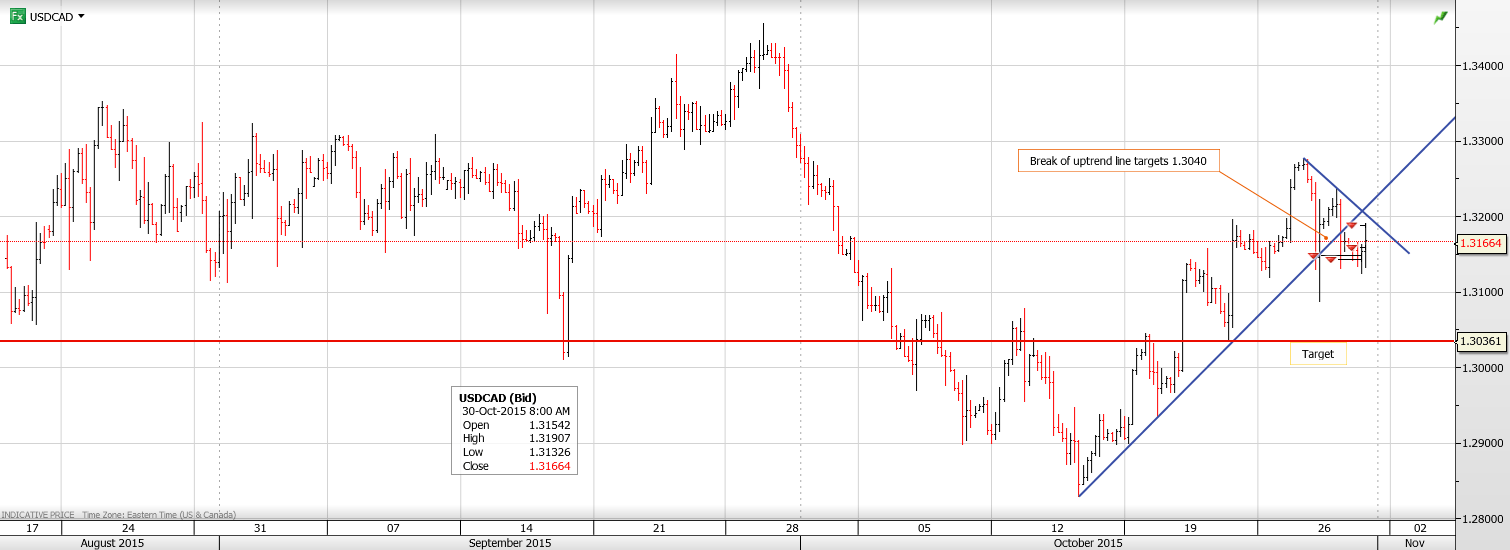Click 'October 2015' on the time axis
The height and width of the screenshot is (550, 1510).
[1088, 543]
